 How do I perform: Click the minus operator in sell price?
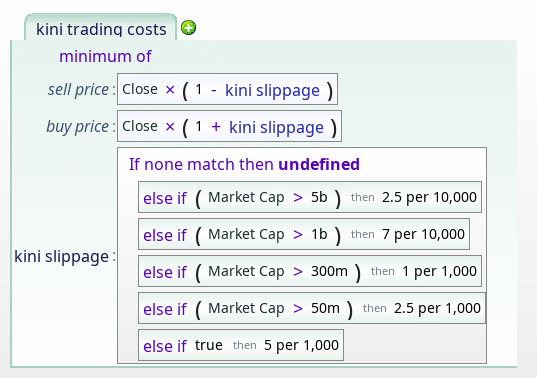[x=214, y=90]
